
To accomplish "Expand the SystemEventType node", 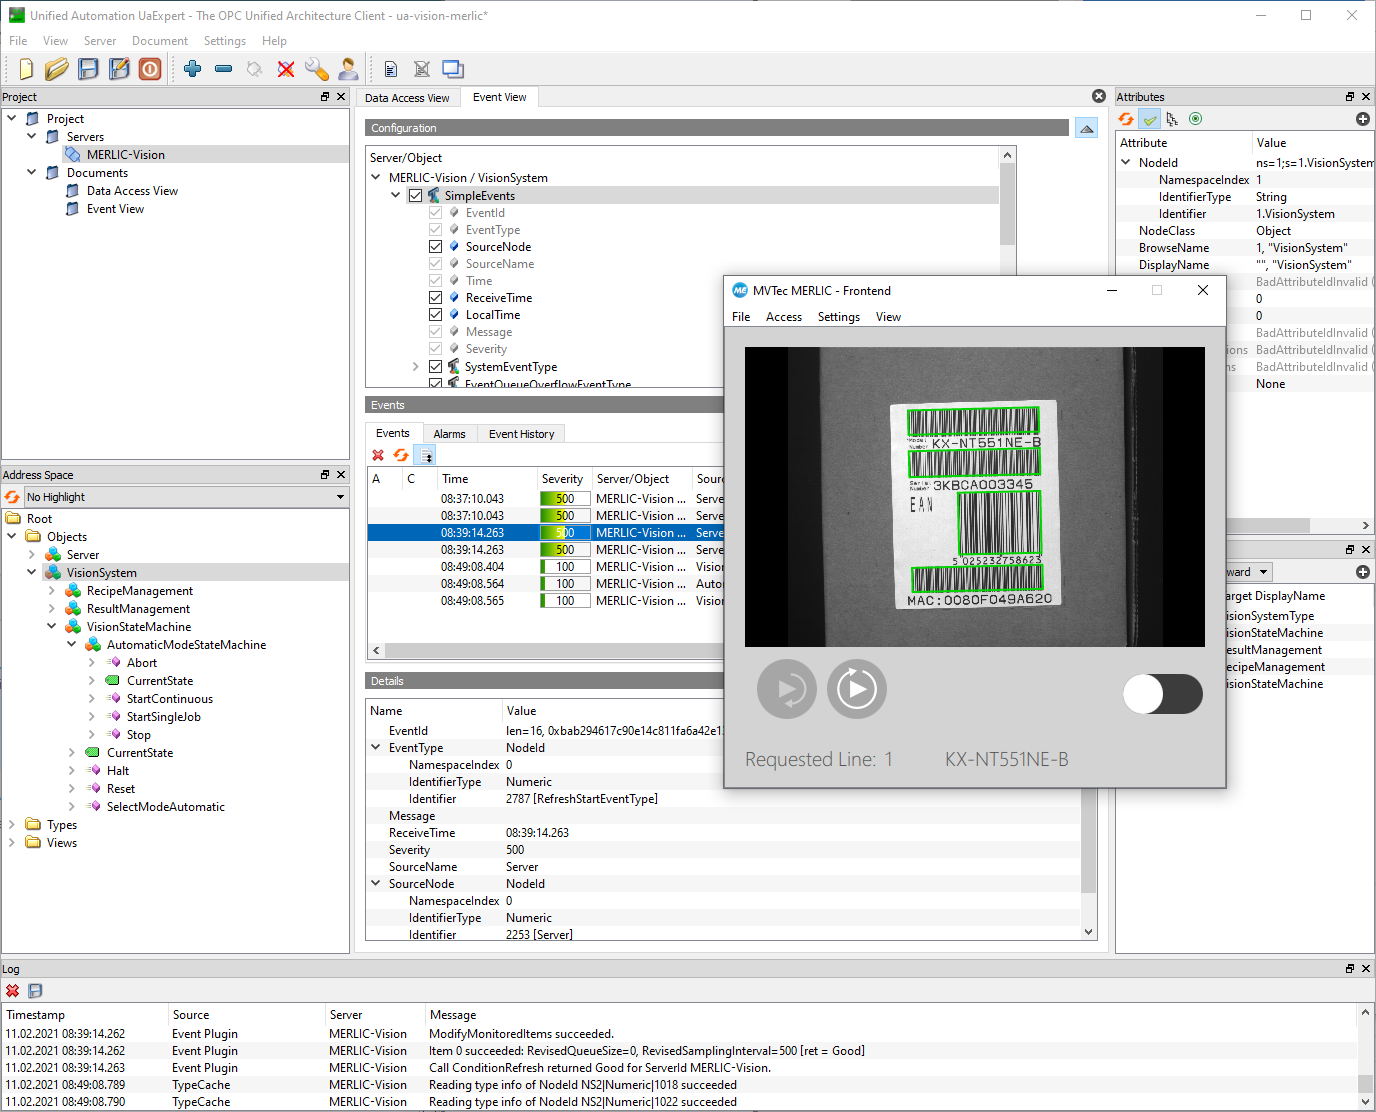I will 416,367.
